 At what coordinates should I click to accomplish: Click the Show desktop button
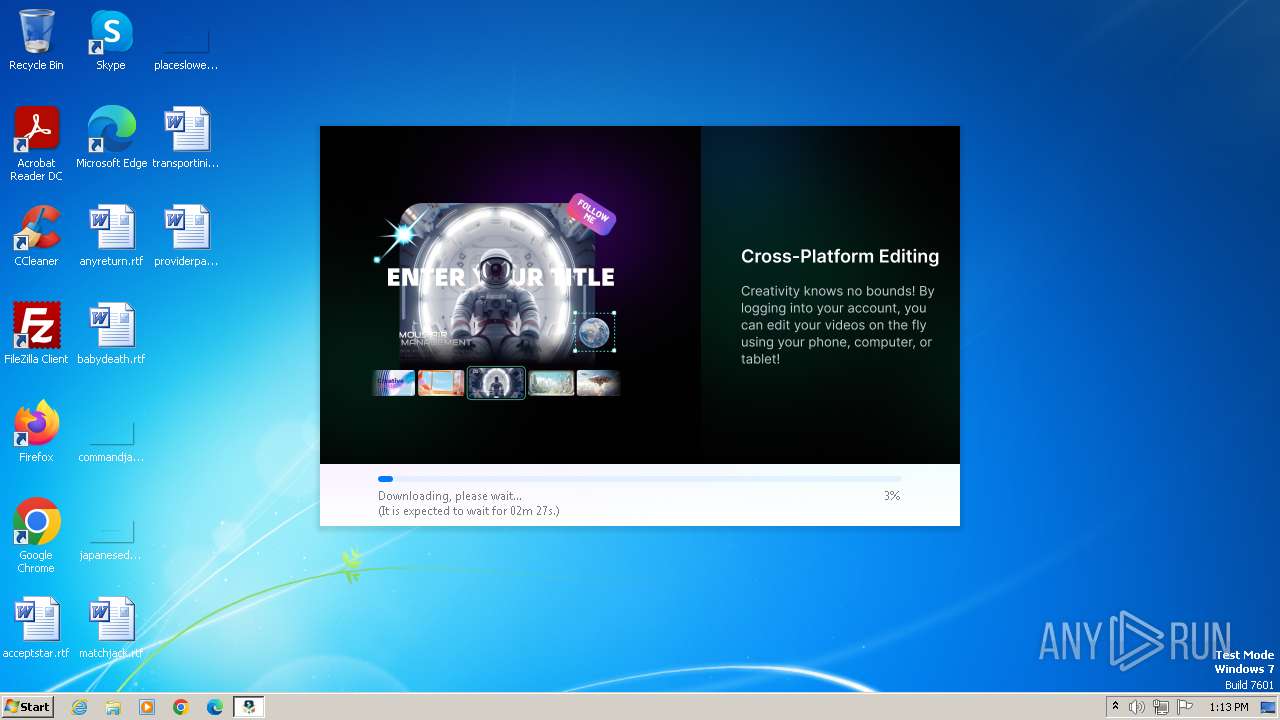[x=1268, y=707]
